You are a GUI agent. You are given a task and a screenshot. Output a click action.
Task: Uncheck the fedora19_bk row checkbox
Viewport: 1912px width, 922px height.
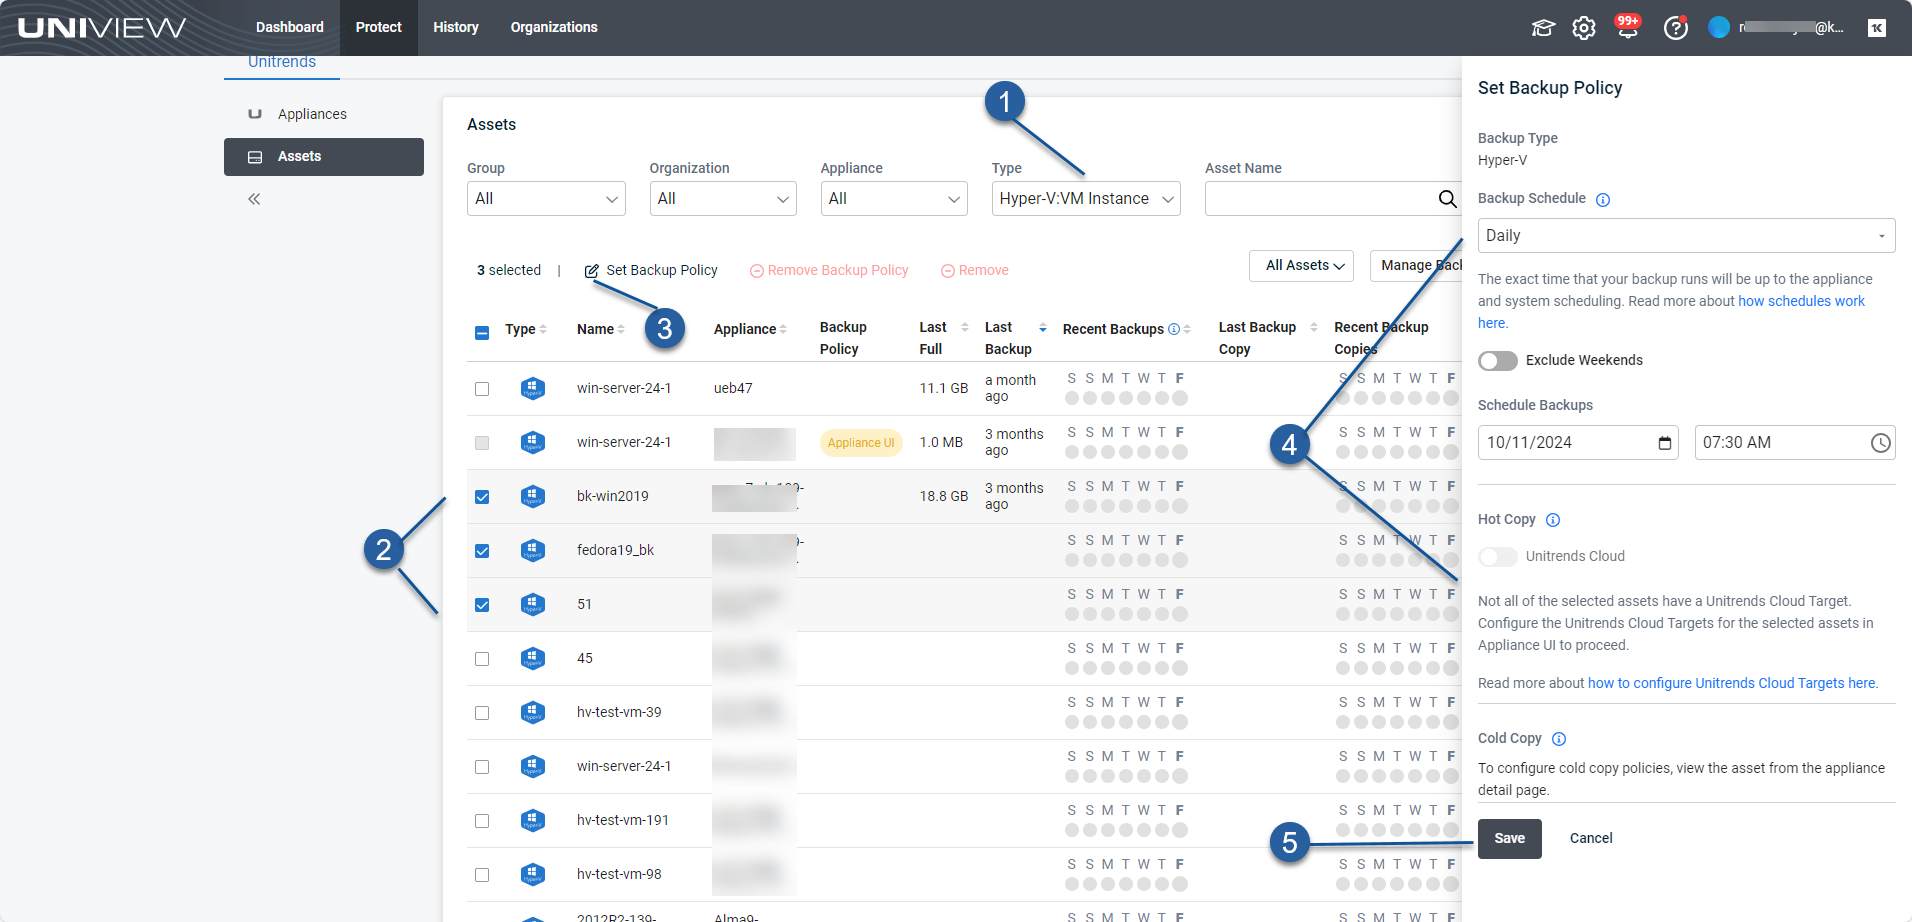[482, 551]
